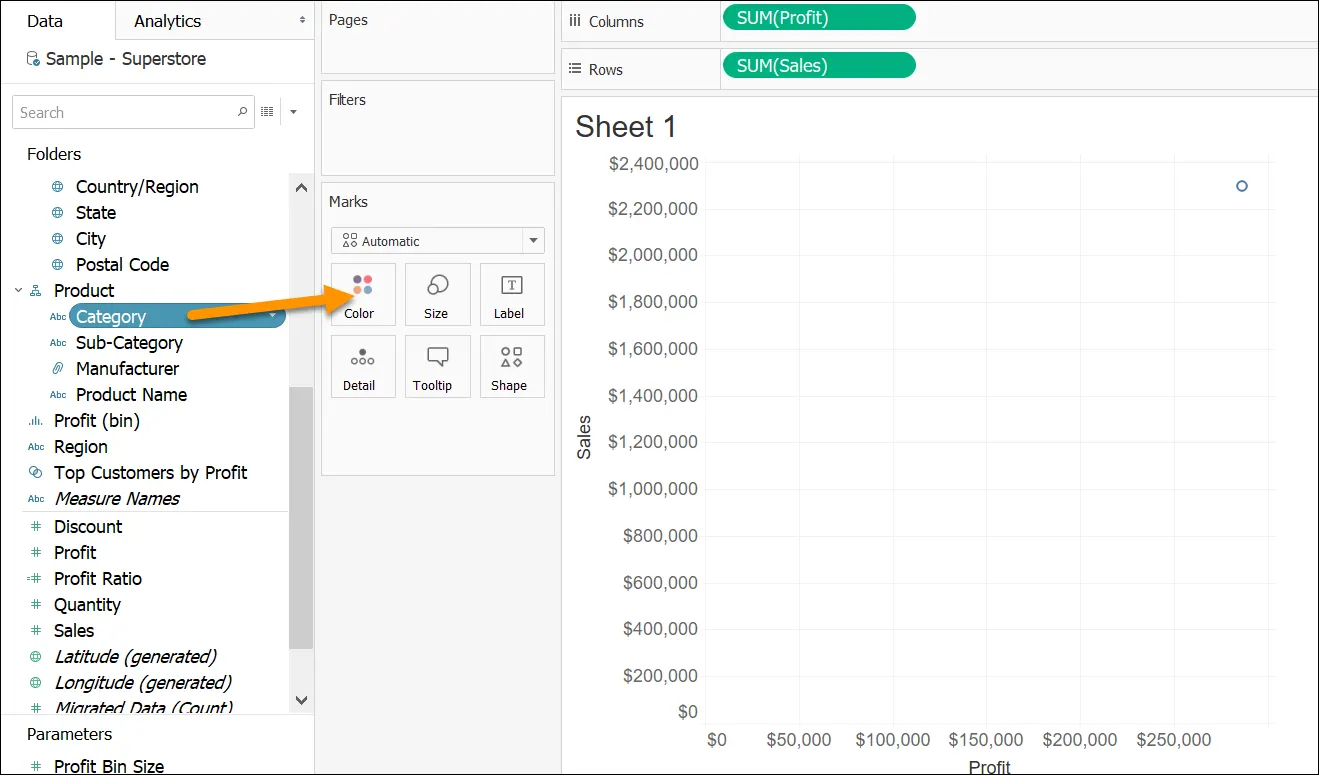This screenshot has height=775, width=1319.
Task: Select the Product Name field
Action: point(131,395)
